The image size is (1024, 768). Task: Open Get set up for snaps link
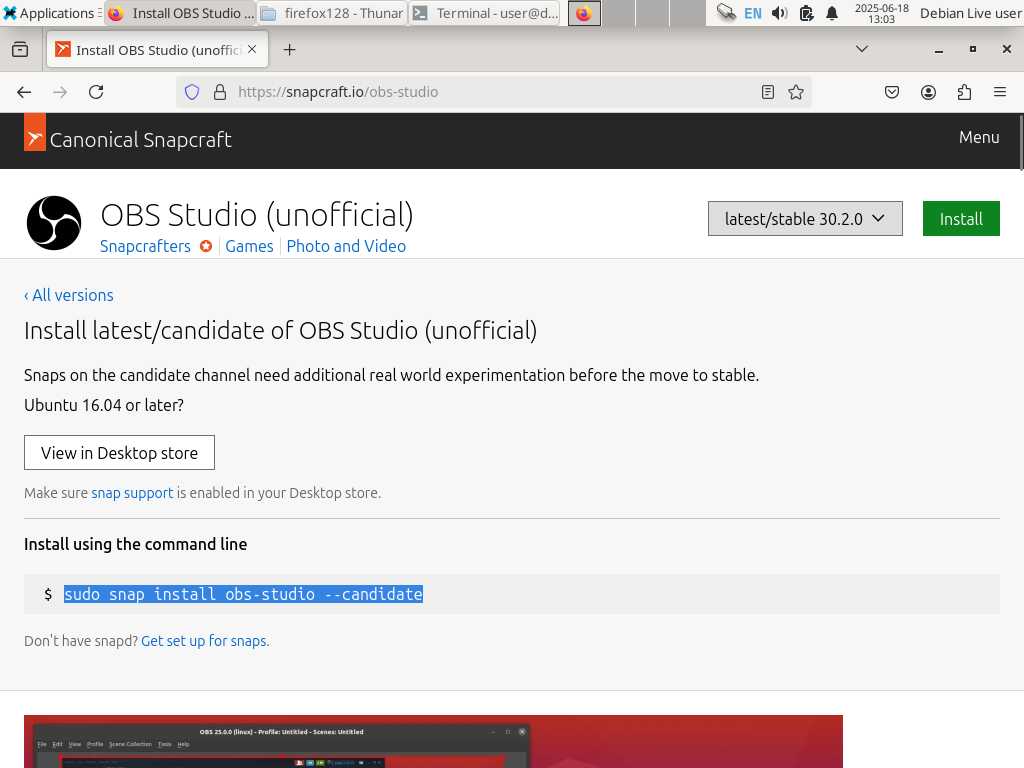[x=205, y=641]
